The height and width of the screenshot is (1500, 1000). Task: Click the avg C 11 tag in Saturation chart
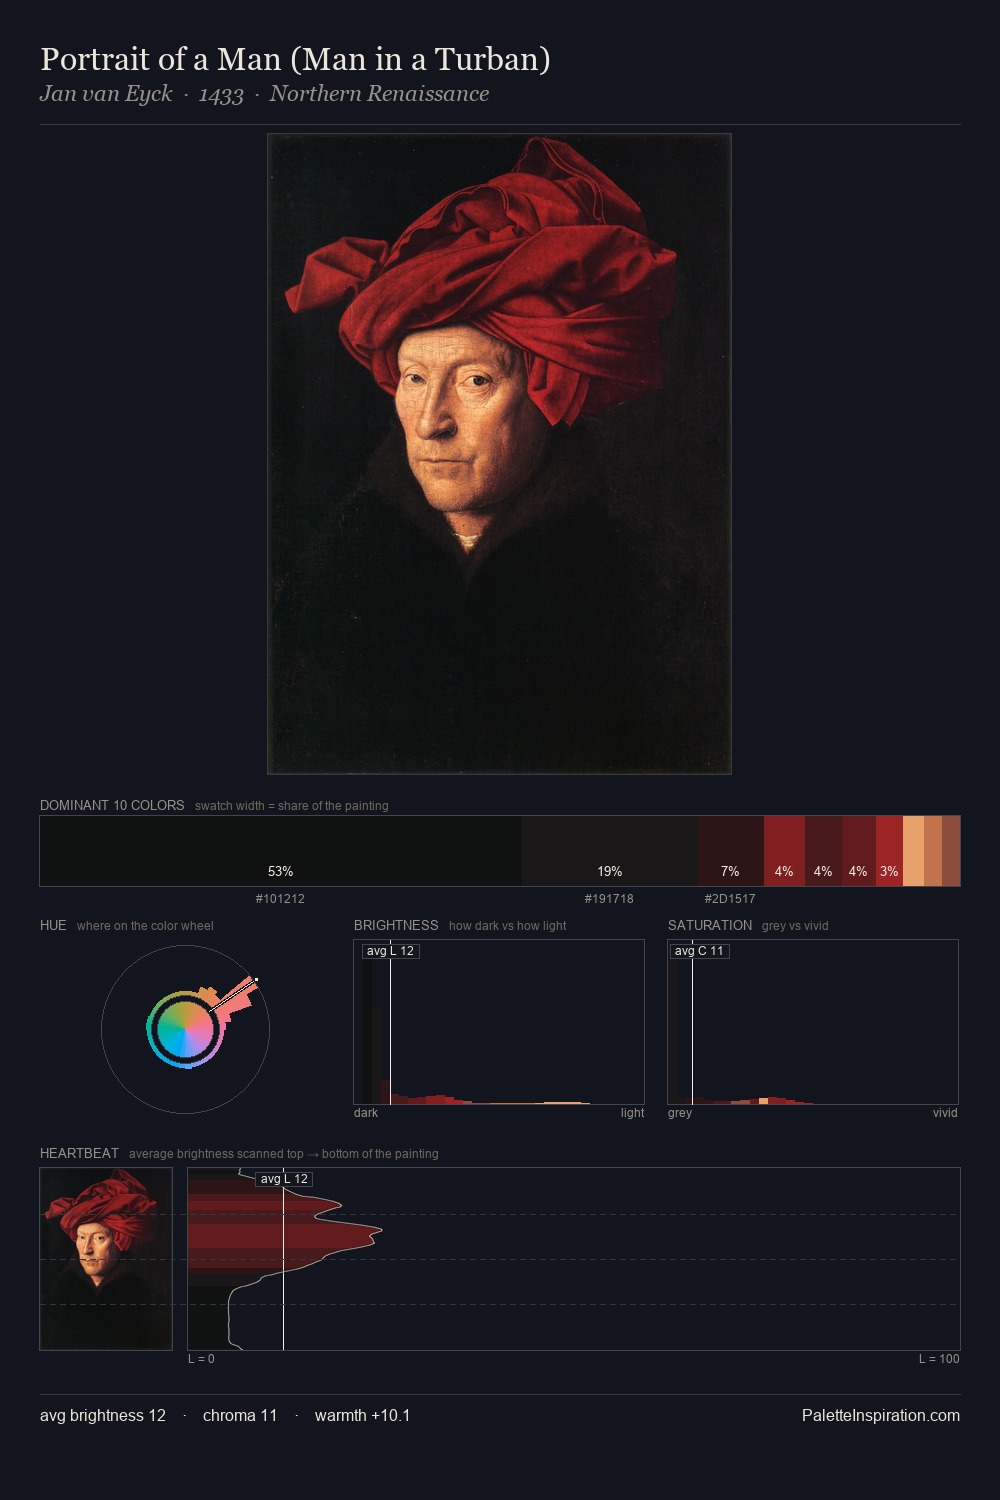click(x=699, y=951)
